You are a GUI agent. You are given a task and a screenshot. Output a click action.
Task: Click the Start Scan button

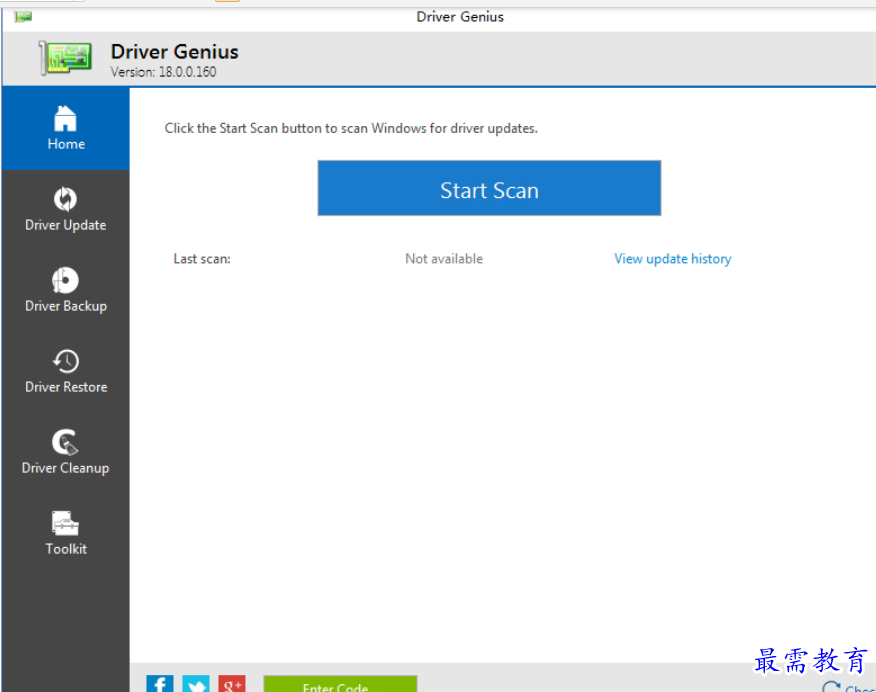click(489, 188)
